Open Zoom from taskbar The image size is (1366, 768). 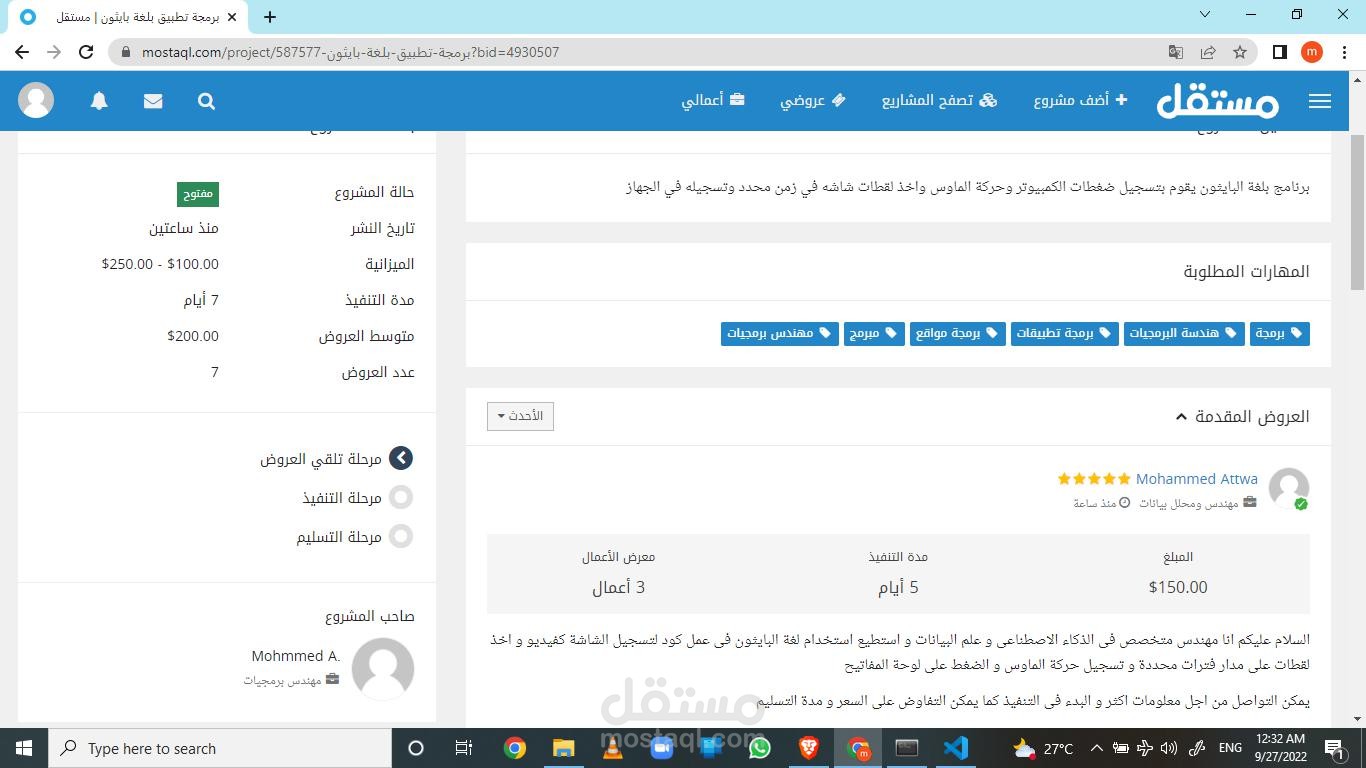tap(661, 748)
